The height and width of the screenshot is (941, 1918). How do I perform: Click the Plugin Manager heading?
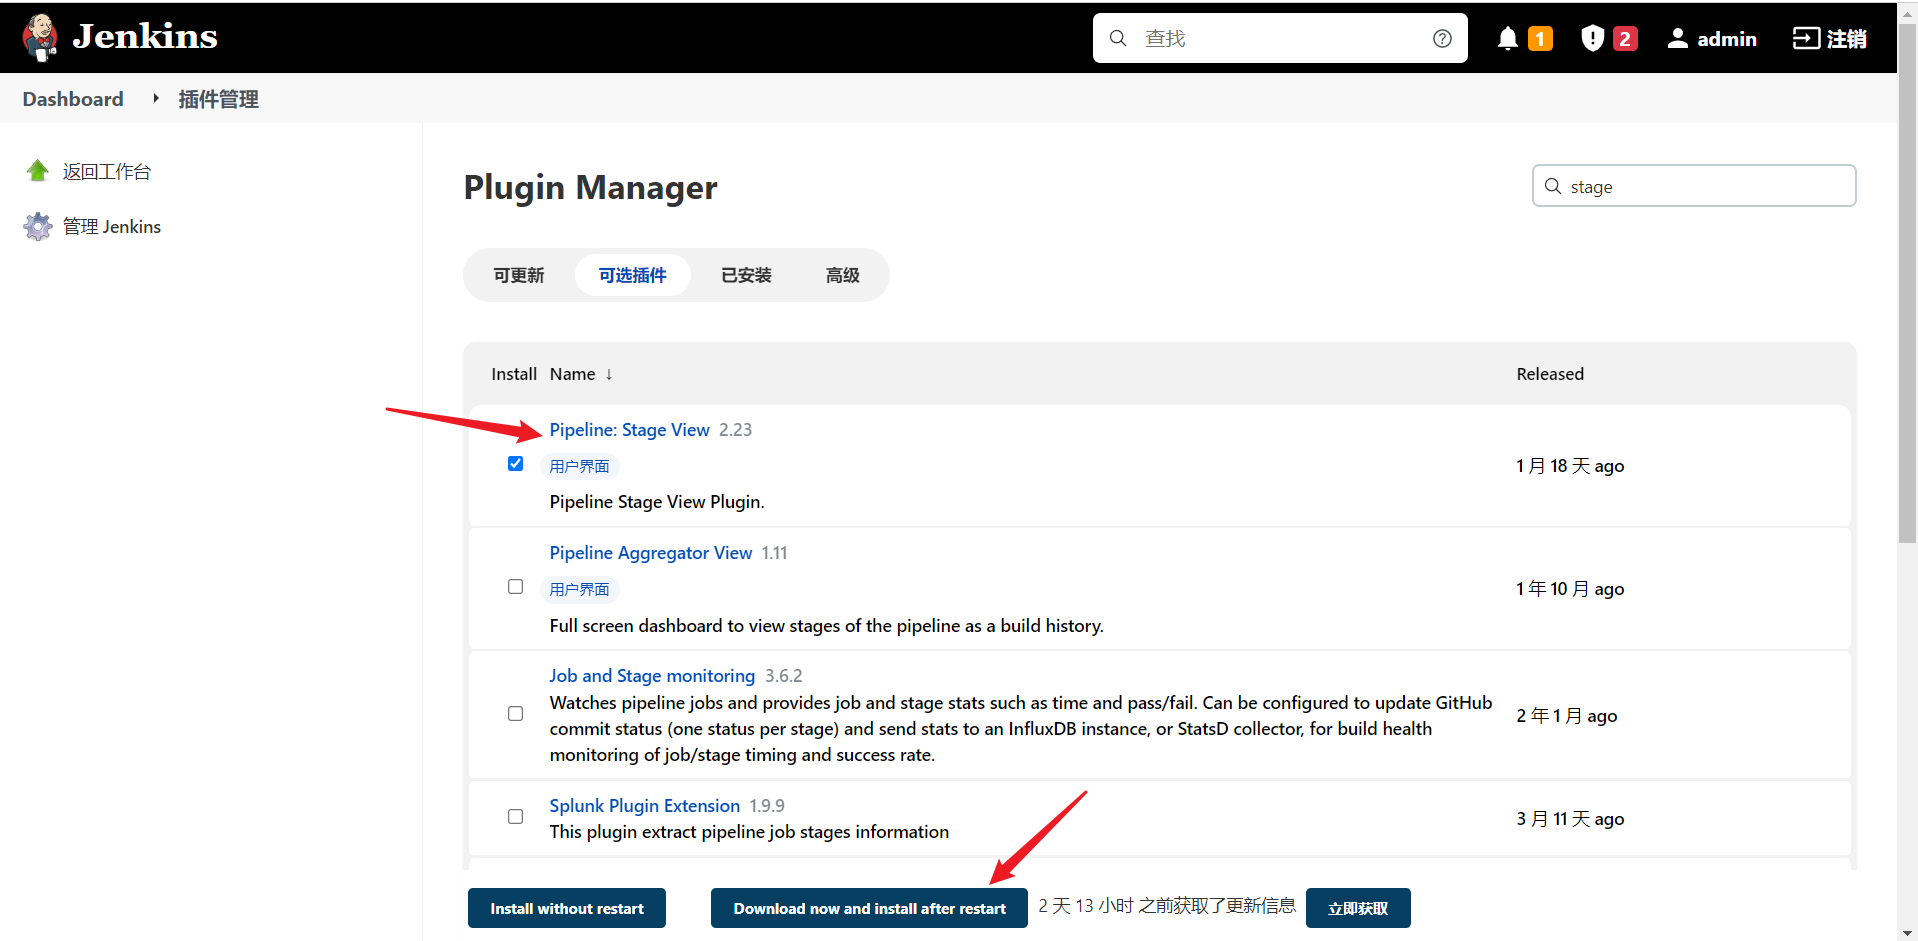[x=590, y=187]
